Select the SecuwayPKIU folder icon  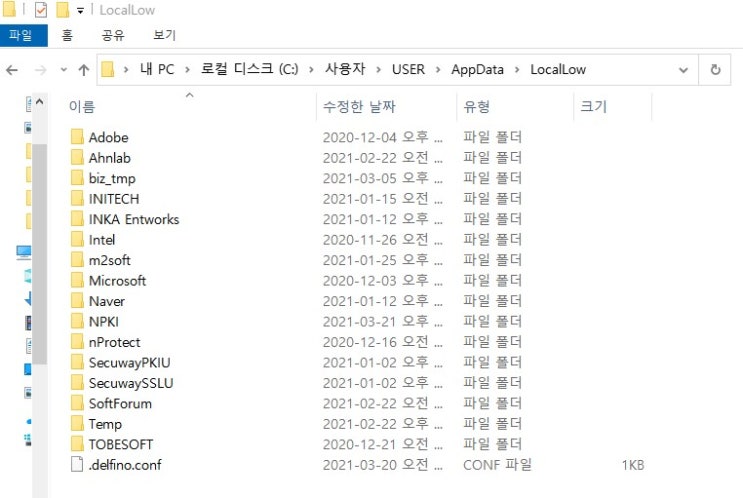(77, 362)
